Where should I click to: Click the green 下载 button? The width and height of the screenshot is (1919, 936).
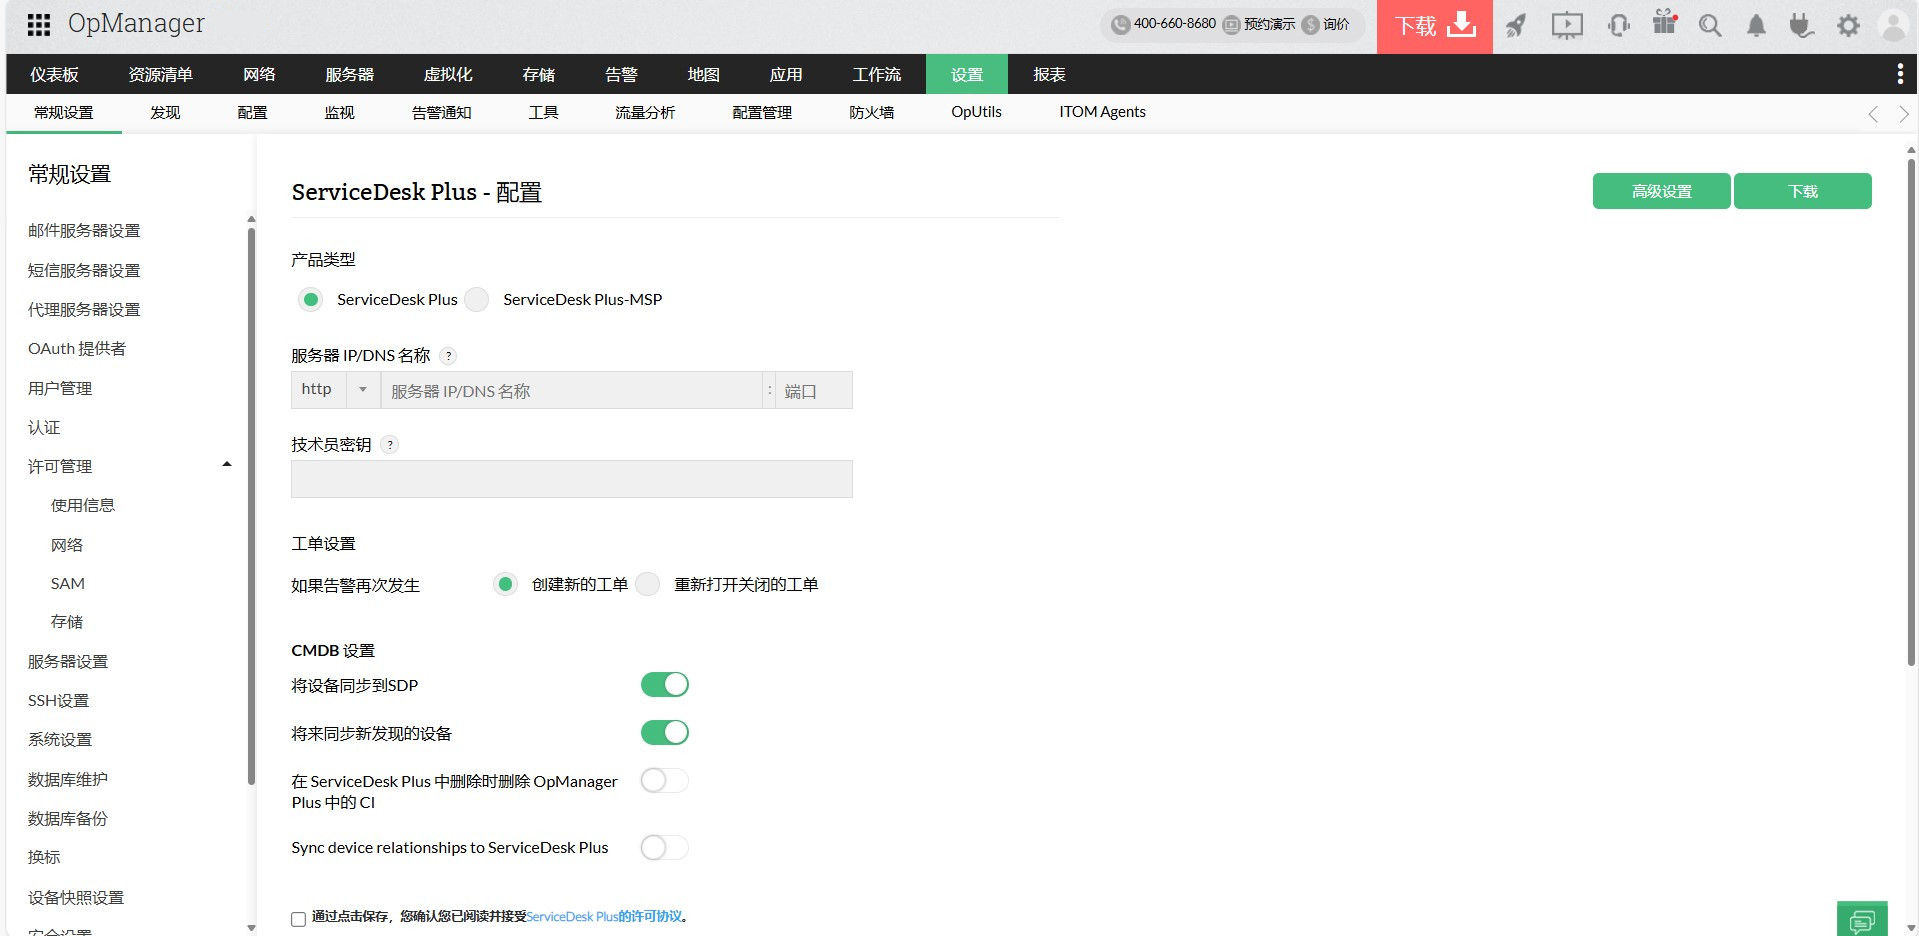coord(1803,191)
